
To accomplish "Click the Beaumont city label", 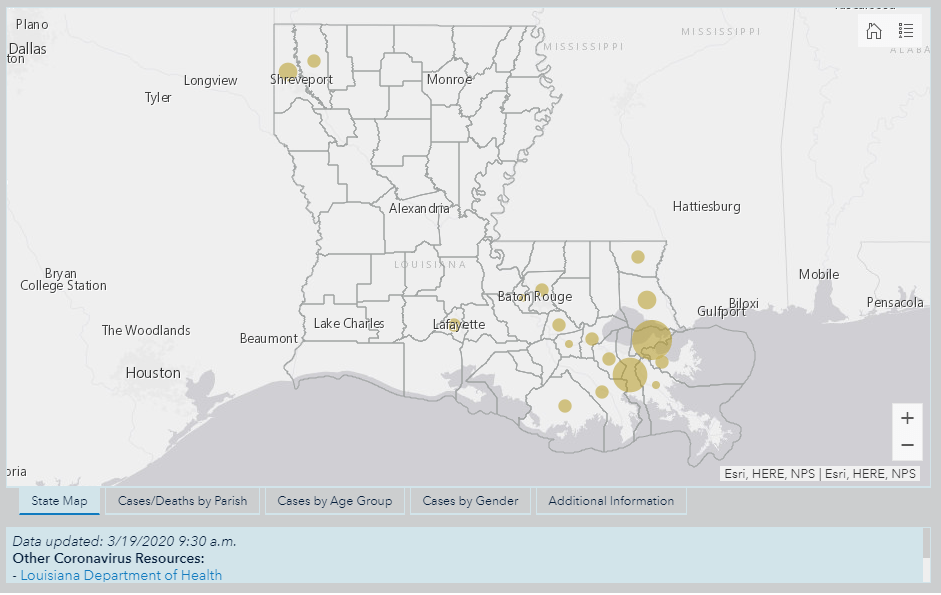I will (x=269, y=338).
